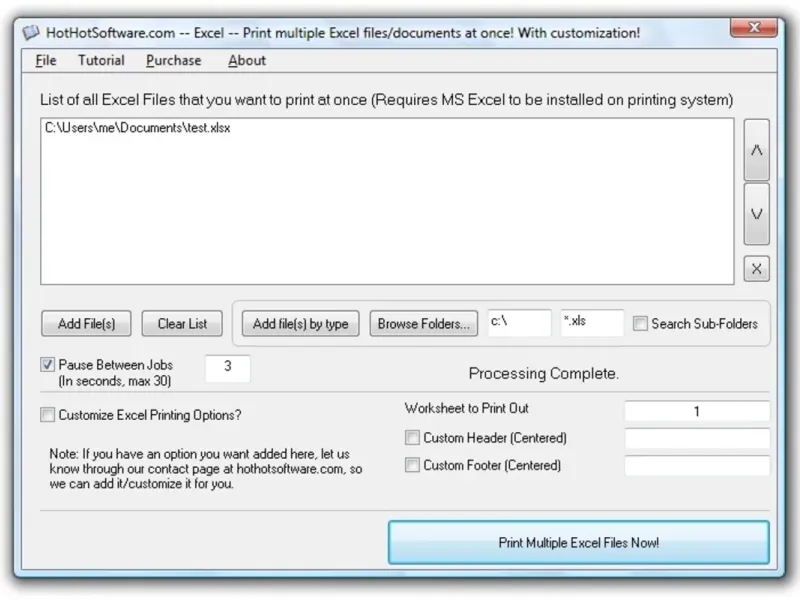Click the file type field showing *.xls
The width and height of the screenshot is (800, 600).
click(x=592, y=322)
